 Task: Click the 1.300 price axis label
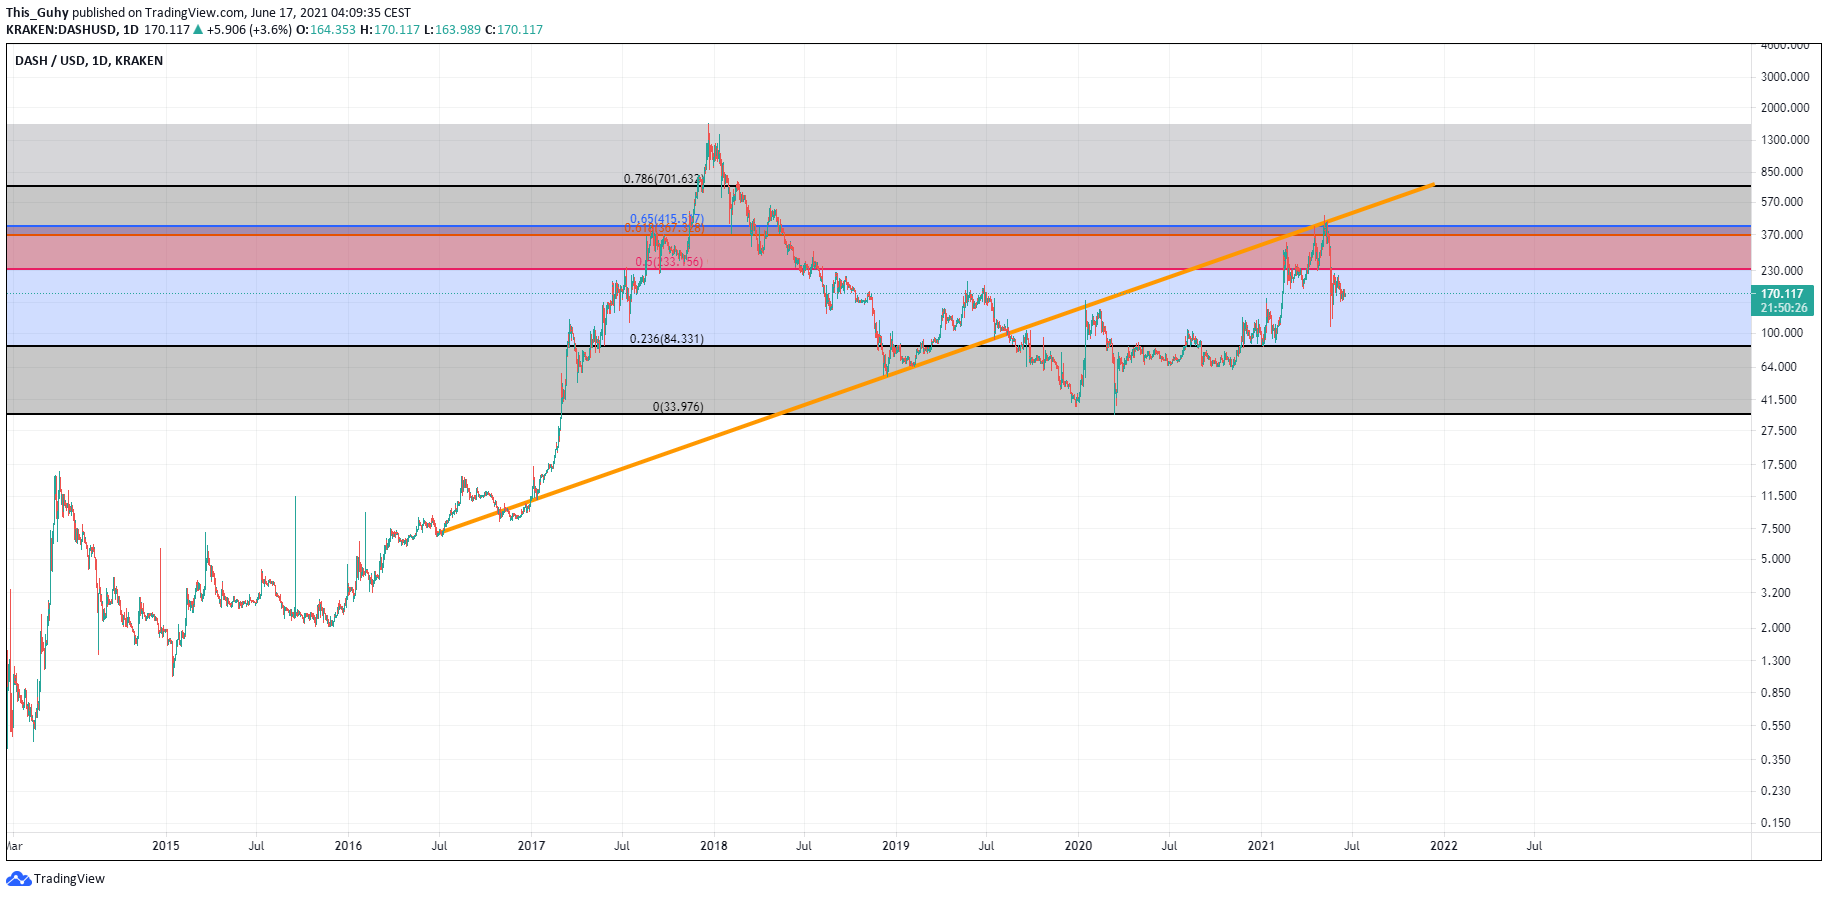[1776, 661]
